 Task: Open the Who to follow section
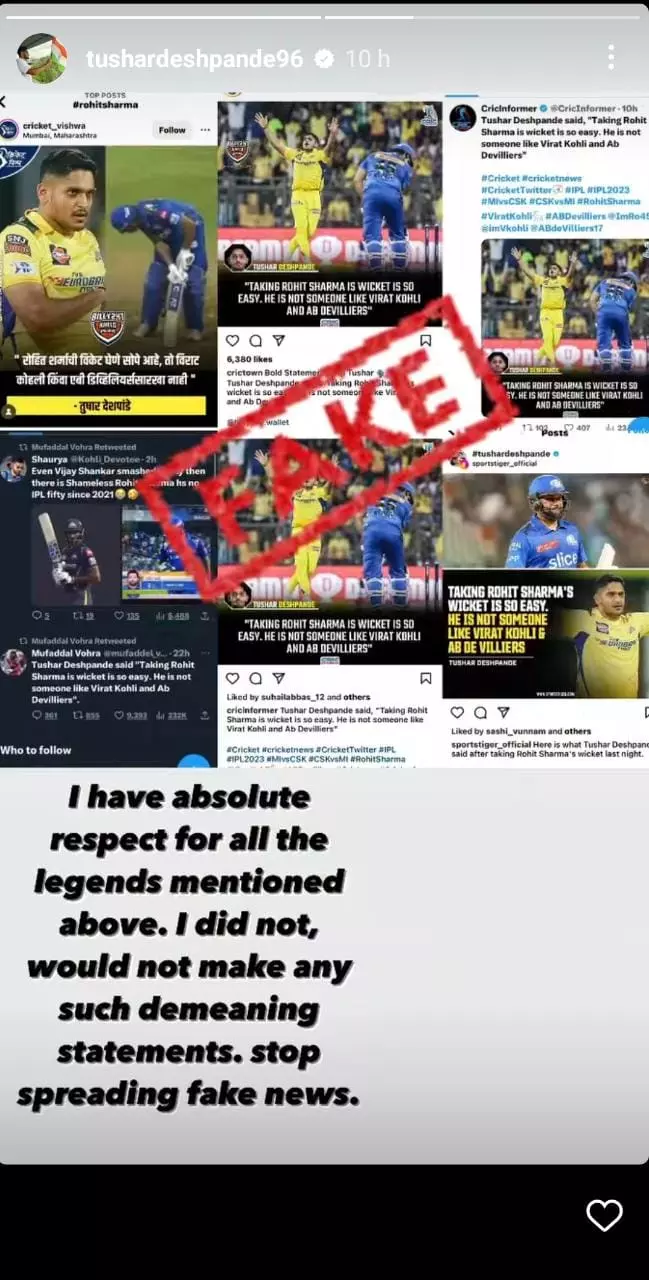[35, 750]
